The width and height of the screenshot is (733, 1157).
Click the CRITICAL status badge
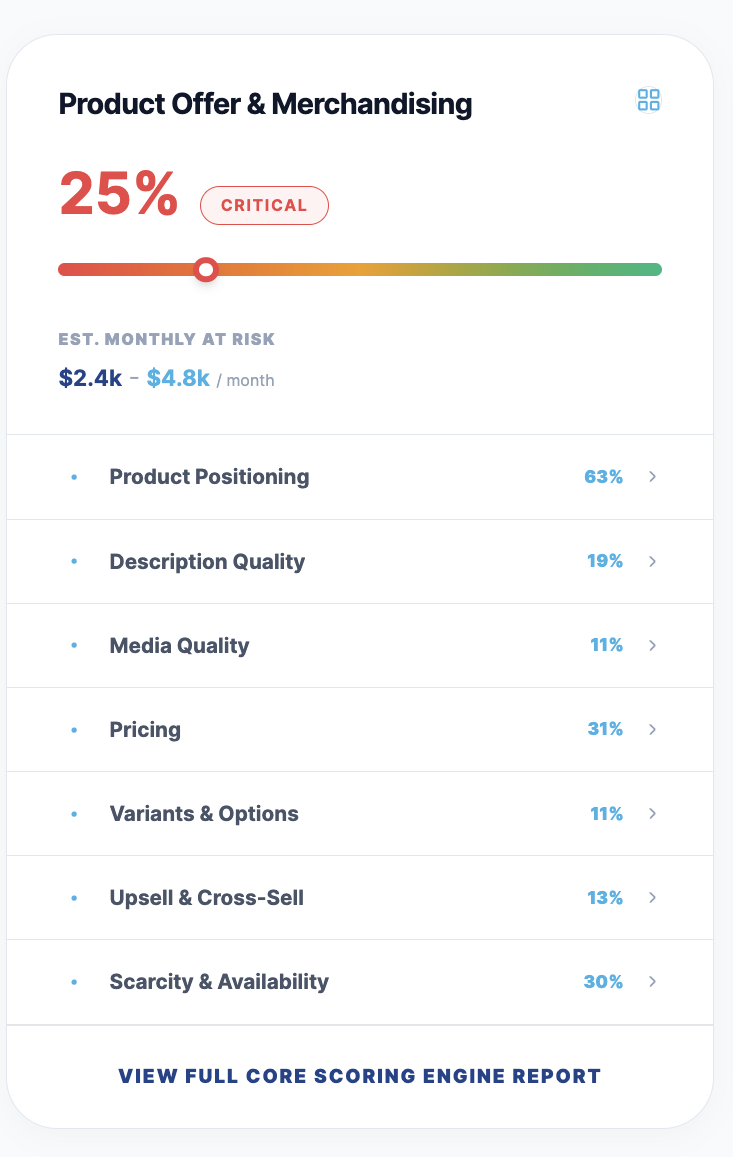click(x=264, y=206)
